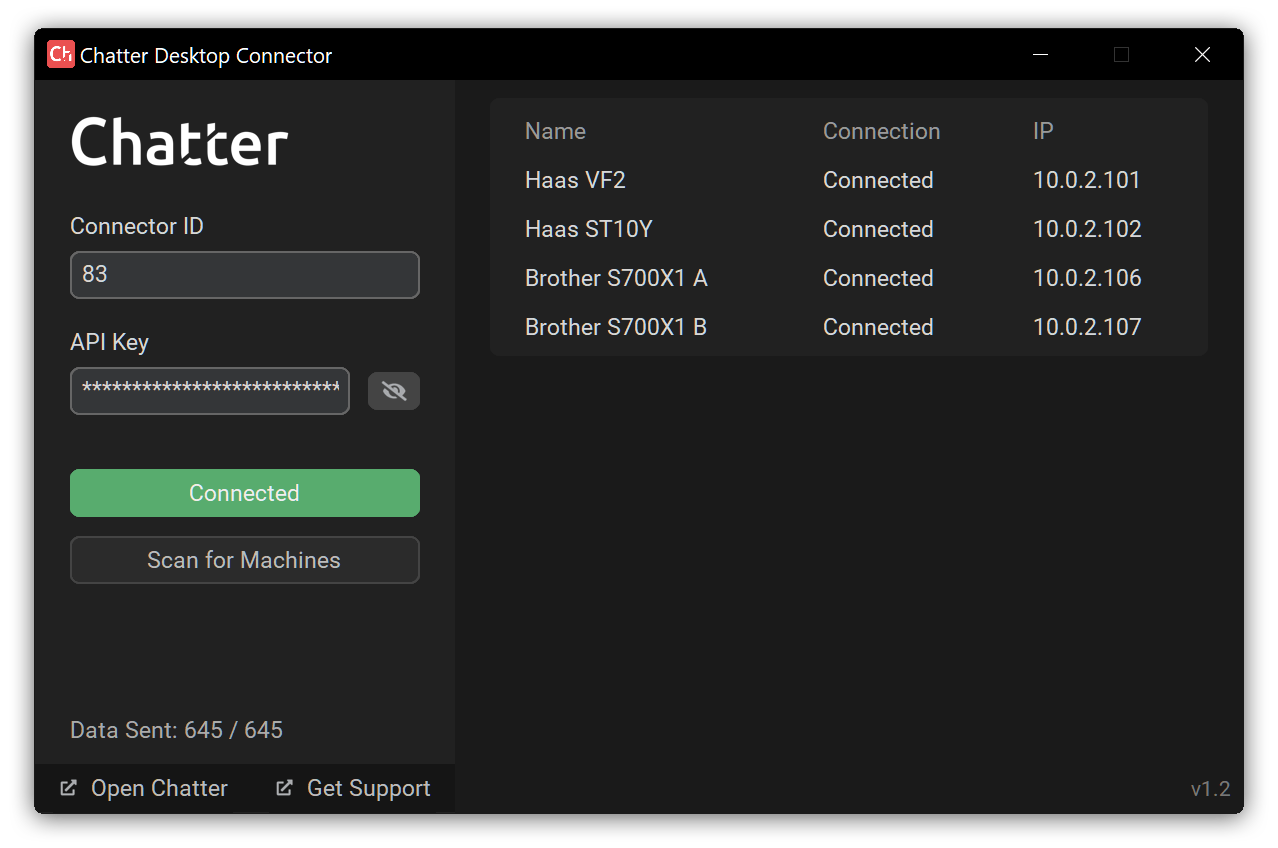
Task: Open the Get Support link
Action: [x=368, y=788]
